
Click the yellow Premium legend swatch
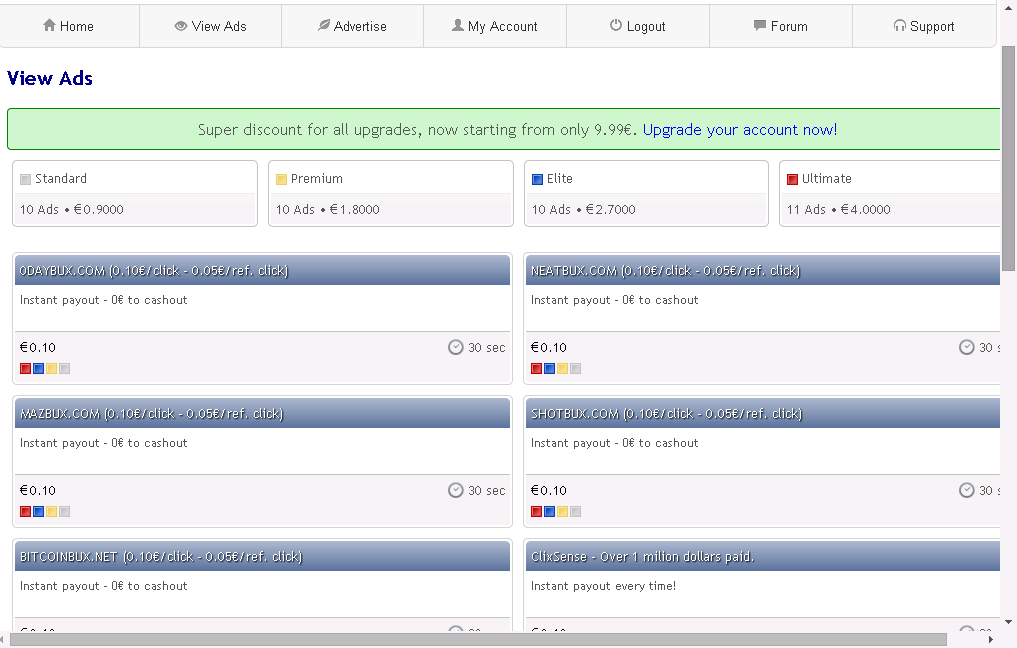point(281,179)
